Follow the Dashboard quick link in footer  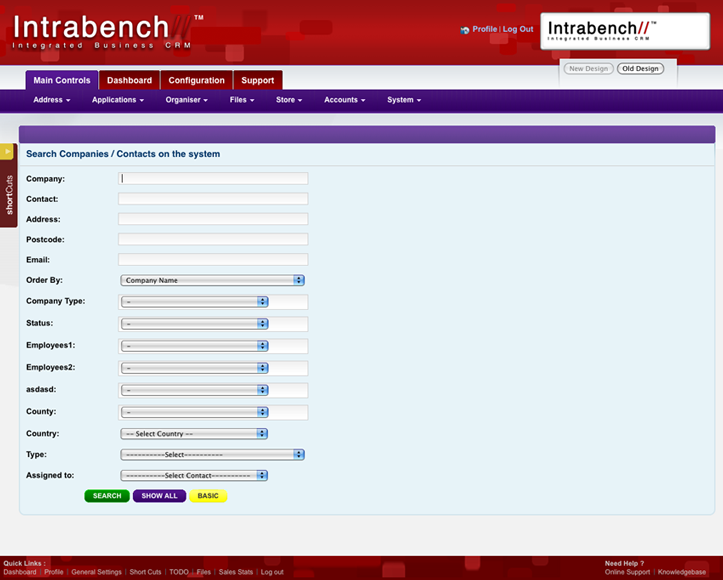click(x=20, y=572)
